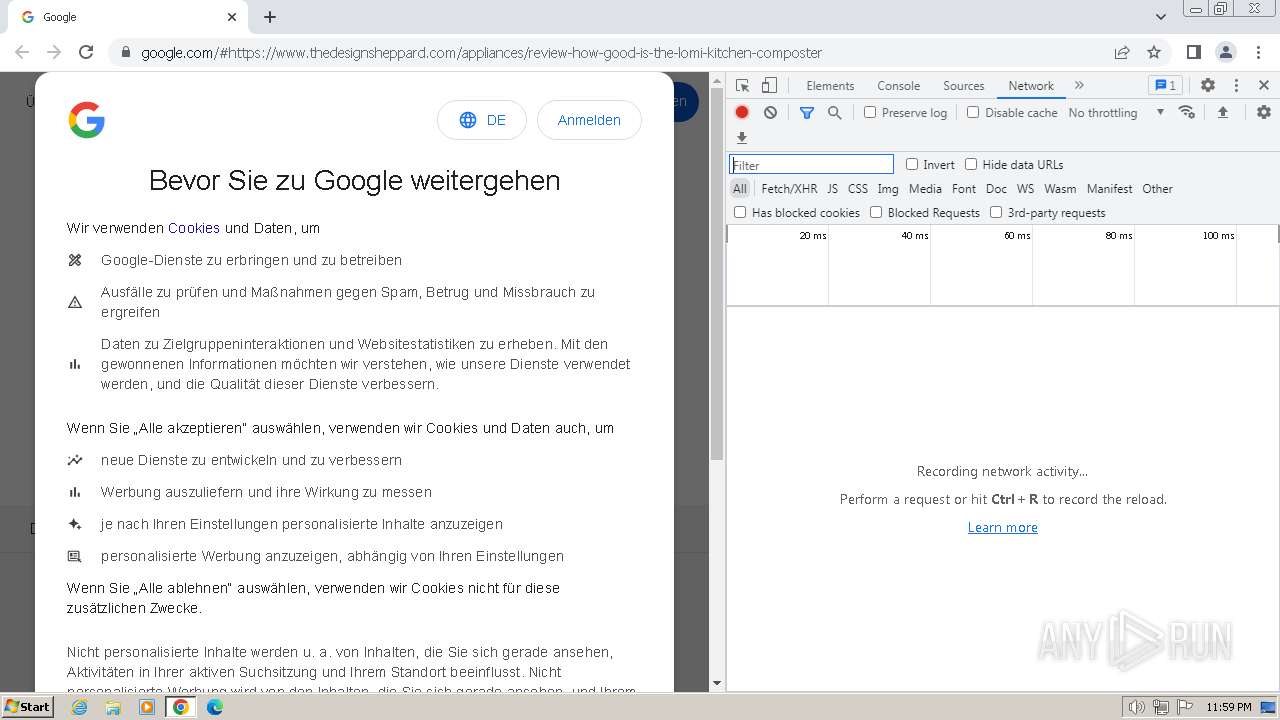This screenshot has width=1280, height=720.
Task: Select the All request type filter
Action: click(740, 189)
